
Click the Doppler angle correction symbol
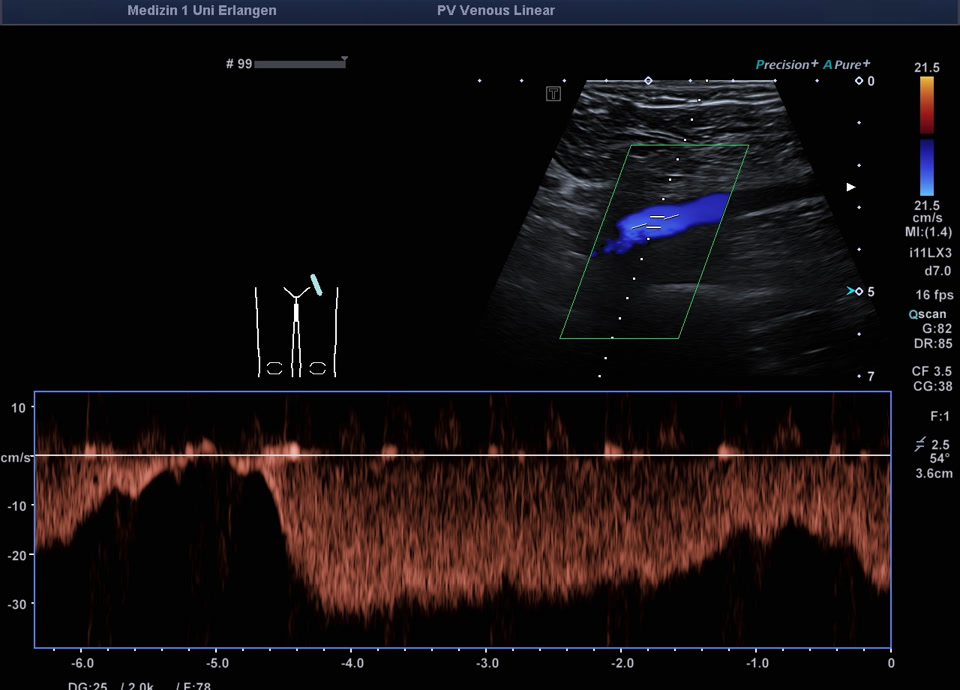point(919,444)
